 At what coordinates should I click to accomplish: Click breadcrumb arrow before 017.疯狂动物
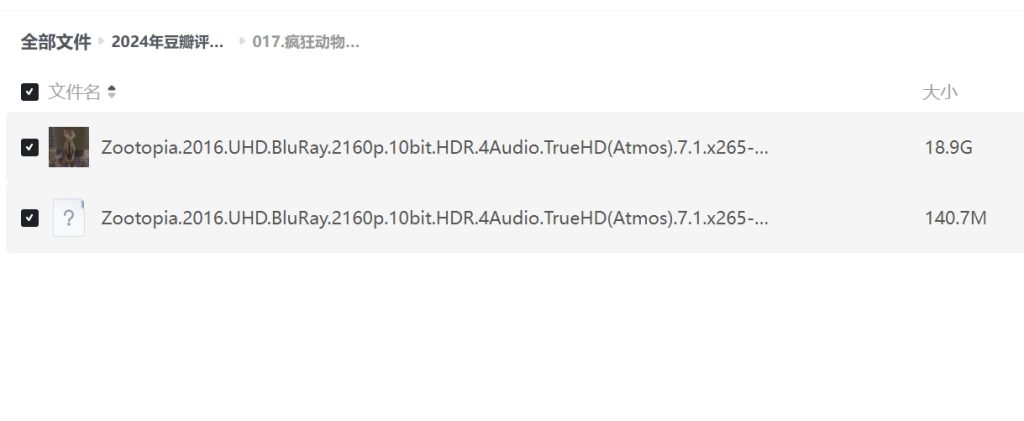[x=242, y=41]
